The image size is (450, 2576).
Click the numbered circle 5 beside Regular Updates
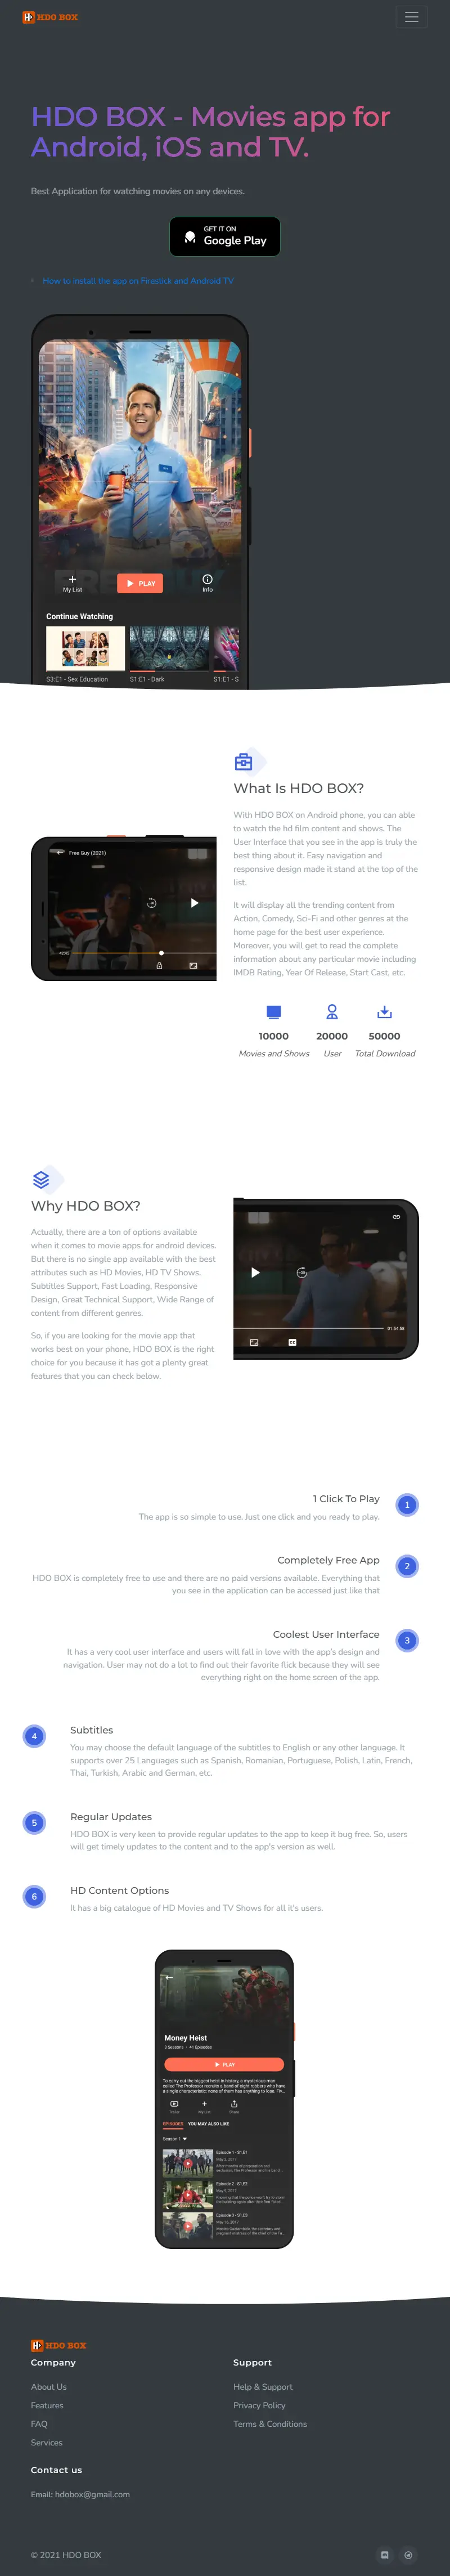click(x=34, y=1823)
